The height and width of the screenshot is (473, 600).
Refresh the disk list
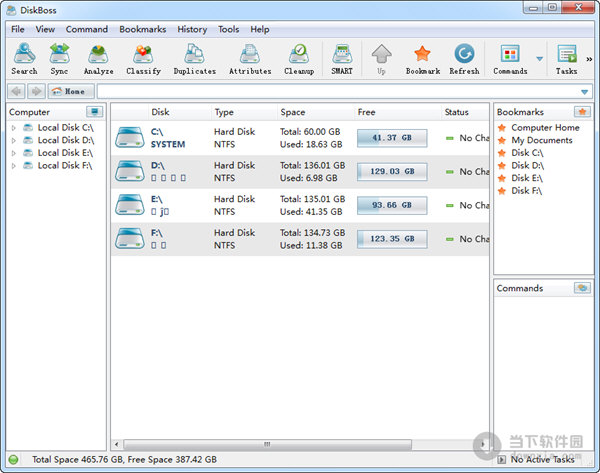click(464, 59)
